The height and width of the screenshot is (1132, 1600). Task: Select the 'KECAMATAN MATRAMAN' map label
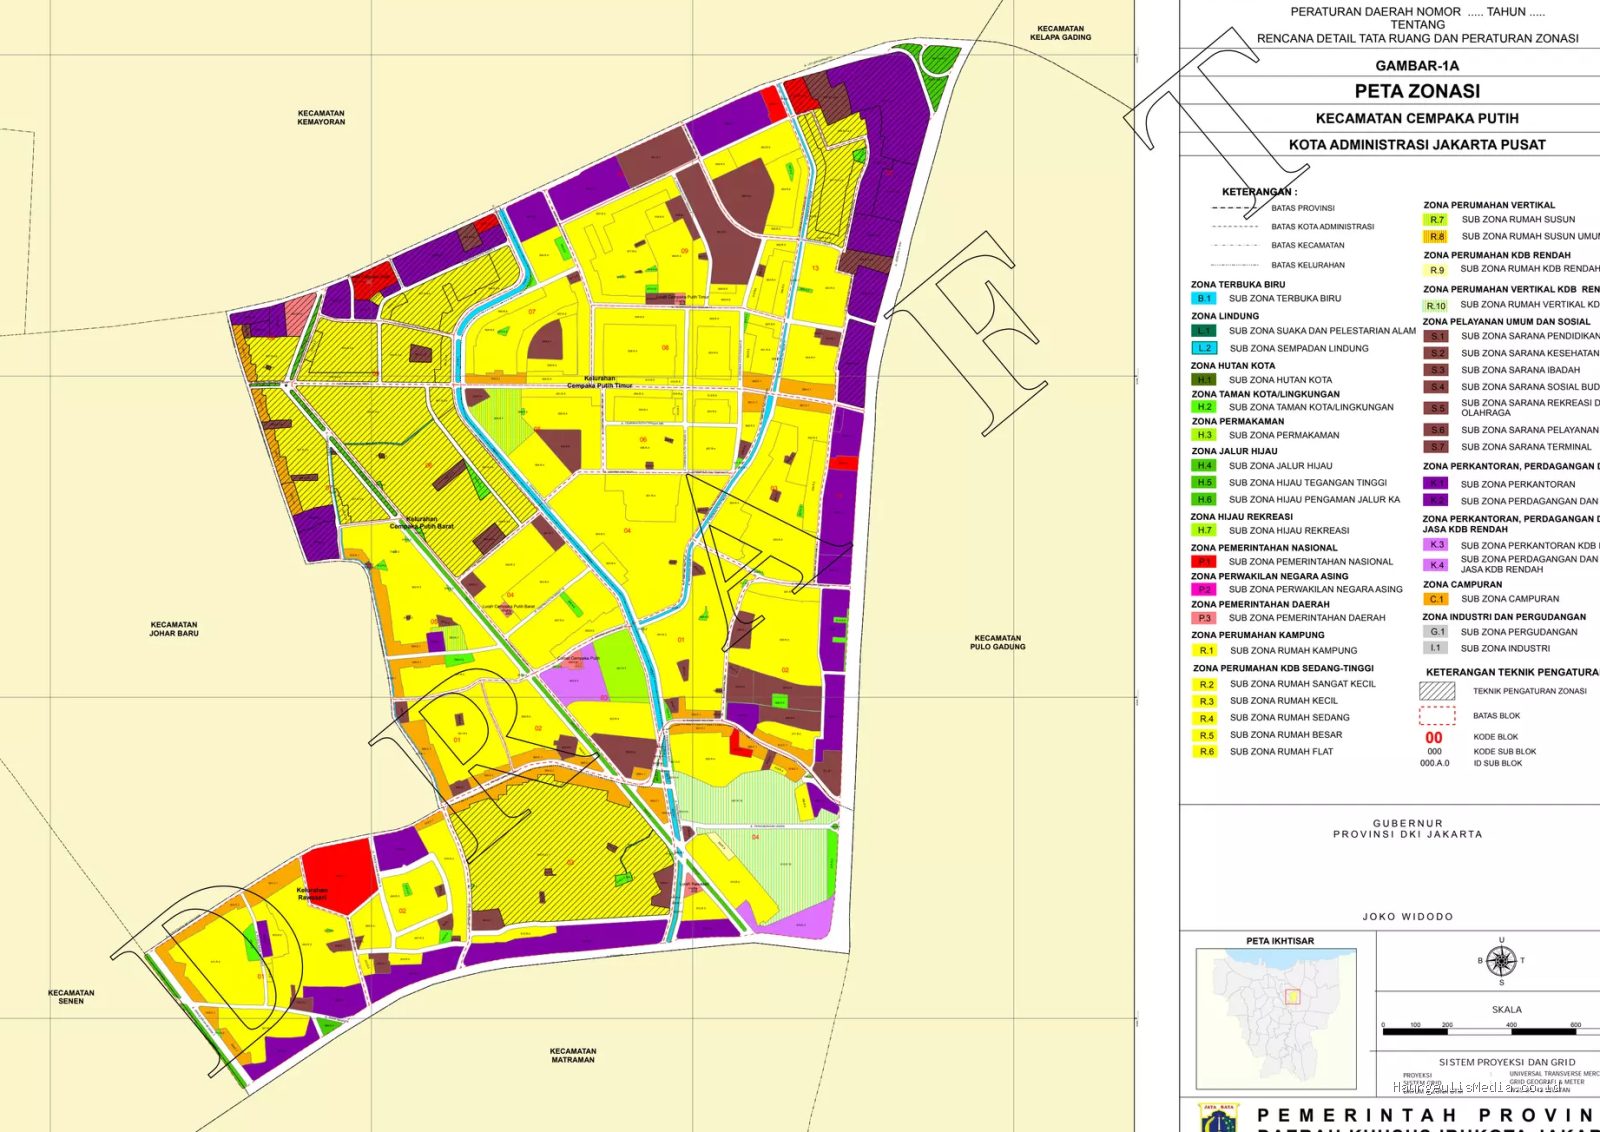coord(573,1055)
